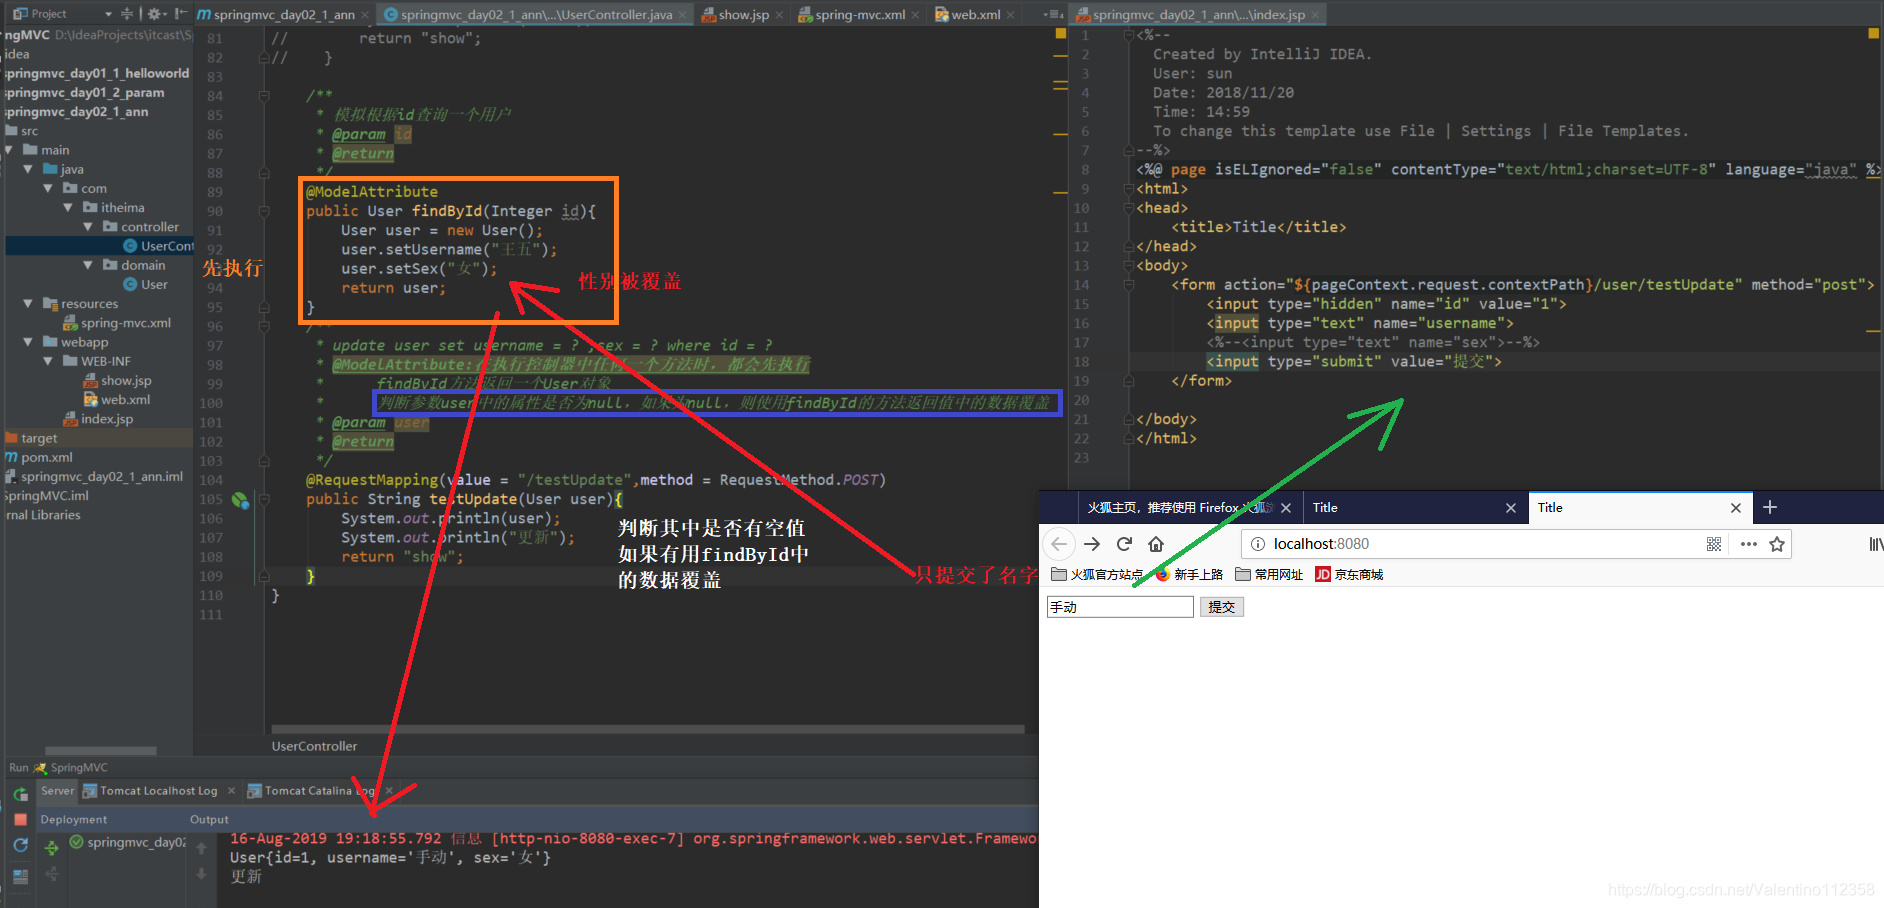Open the show.jsp editor tab
This screenshot has width=1884, height=908.
coord(743,14)
